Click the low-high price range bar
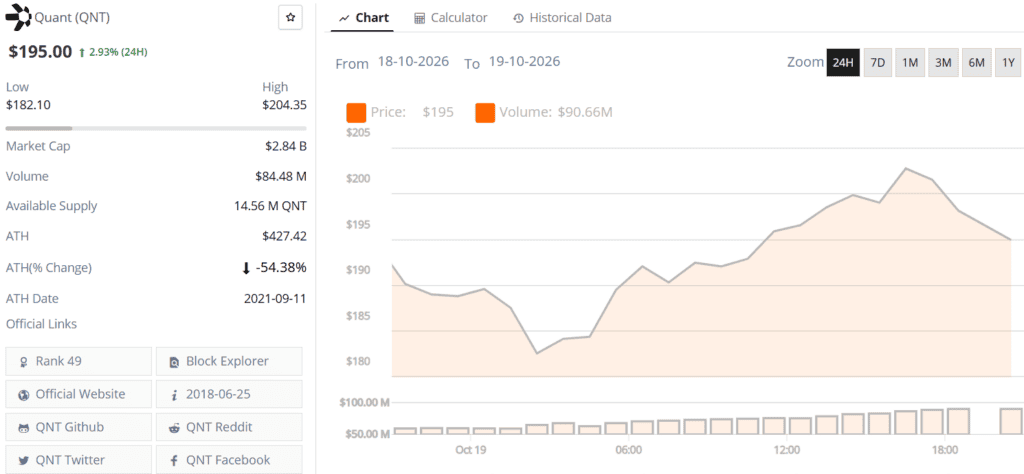Viewport: 1024px width, 474px height. point(156,129)
